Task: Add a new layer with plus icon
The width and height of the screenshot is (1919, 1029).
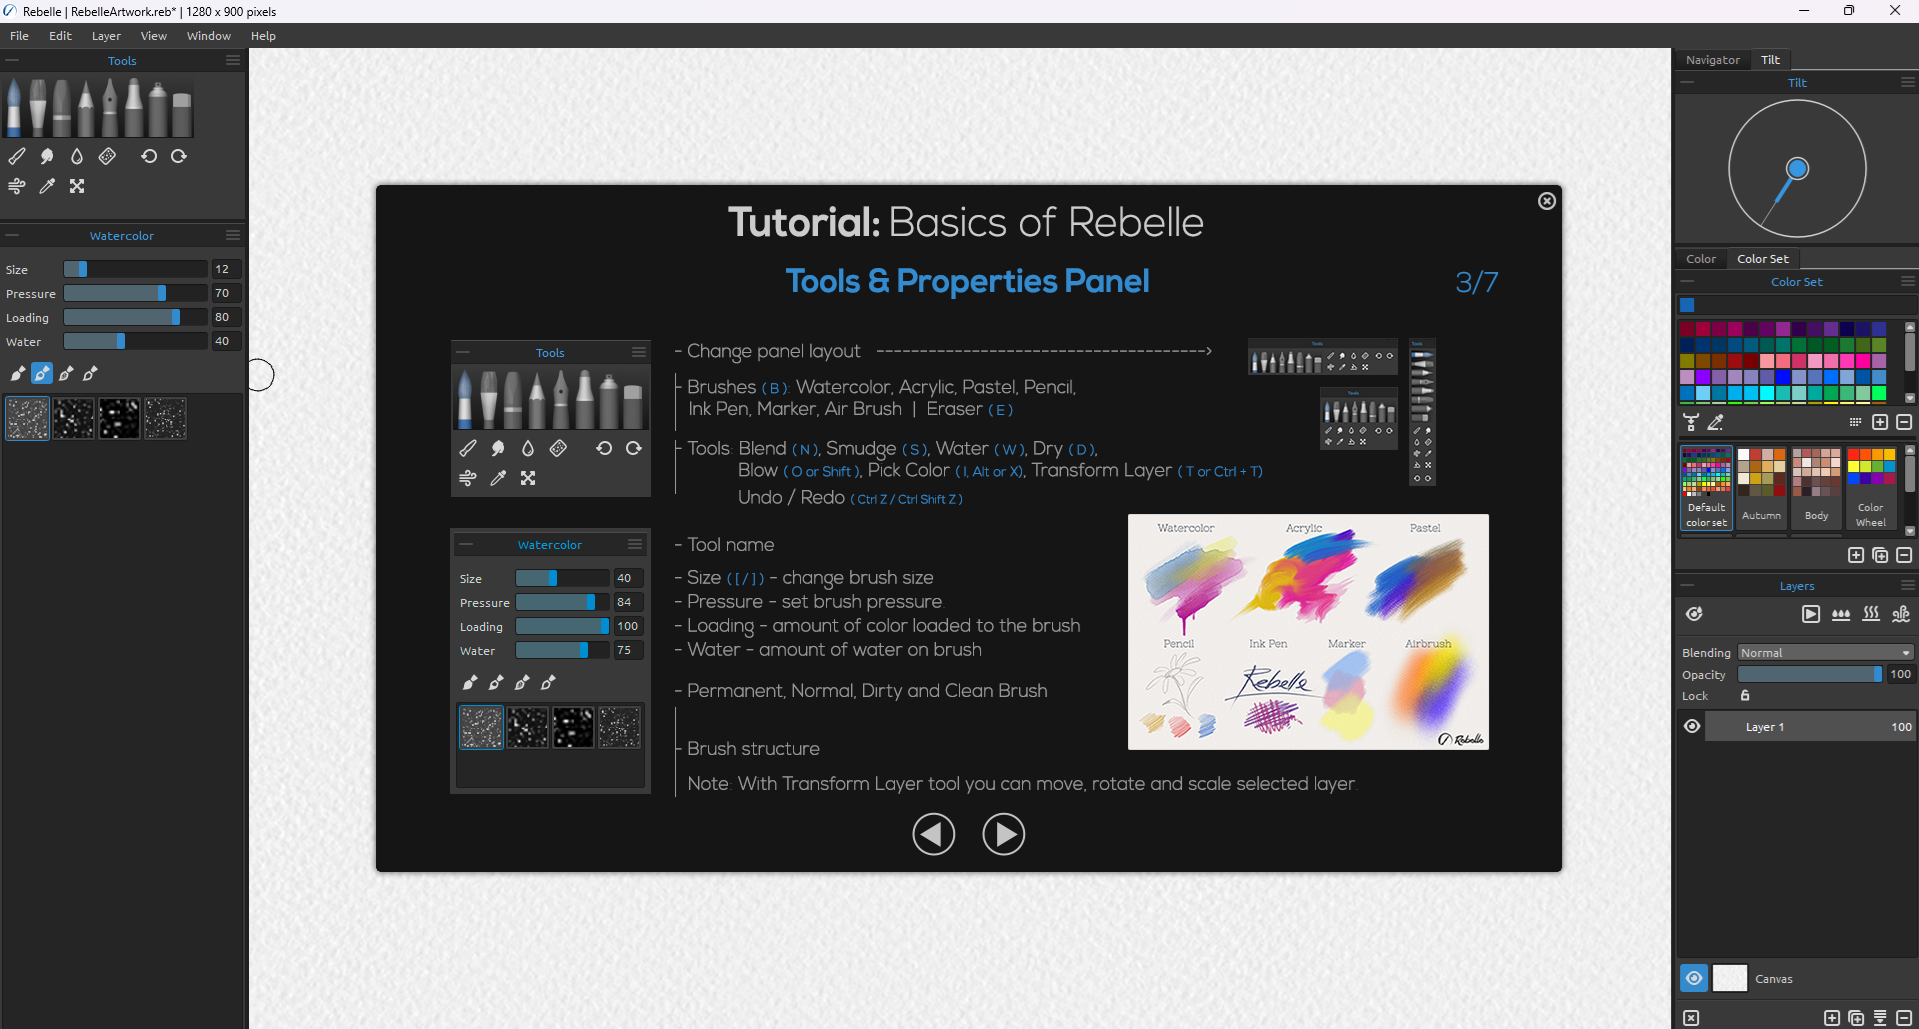Action: [x=1832, y=1018]
